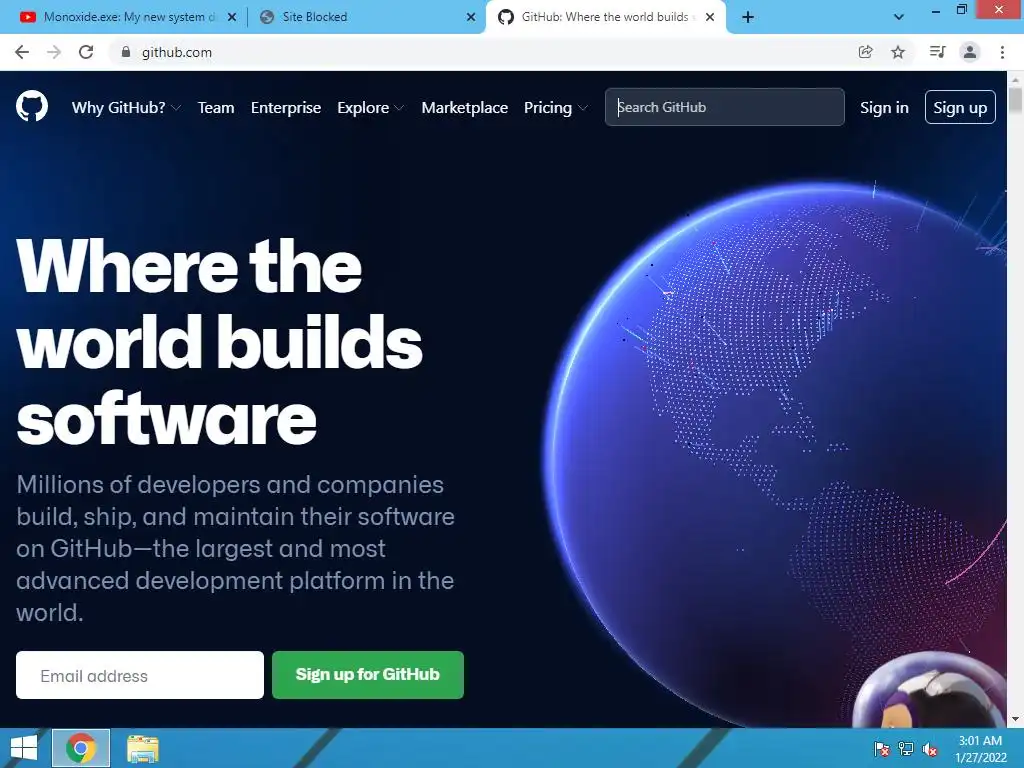Switch to the Site Blocked tab

point(366,17)
